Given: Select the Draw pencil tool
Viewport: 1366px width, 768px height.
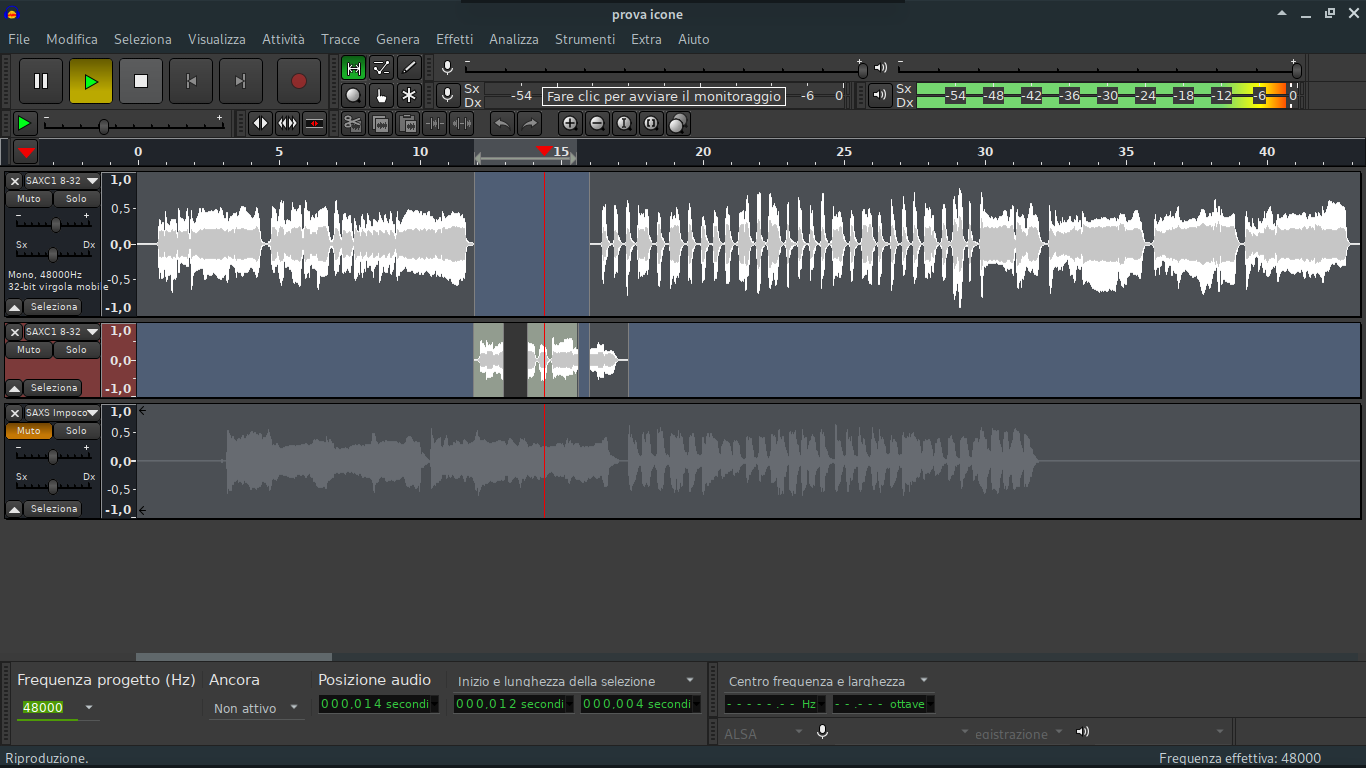Looking at the screenshot, I should pos(409,68).
